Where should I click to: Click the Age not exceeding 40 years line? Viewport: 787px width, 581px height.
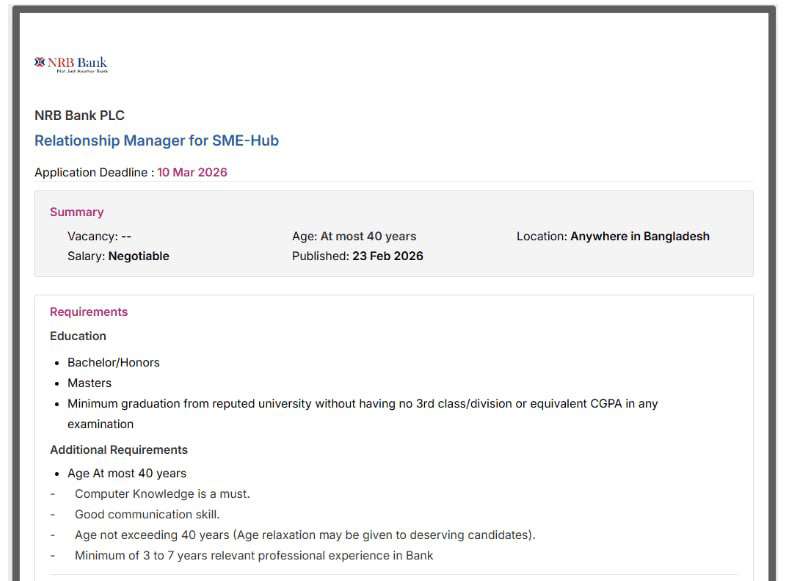[305, 535]
